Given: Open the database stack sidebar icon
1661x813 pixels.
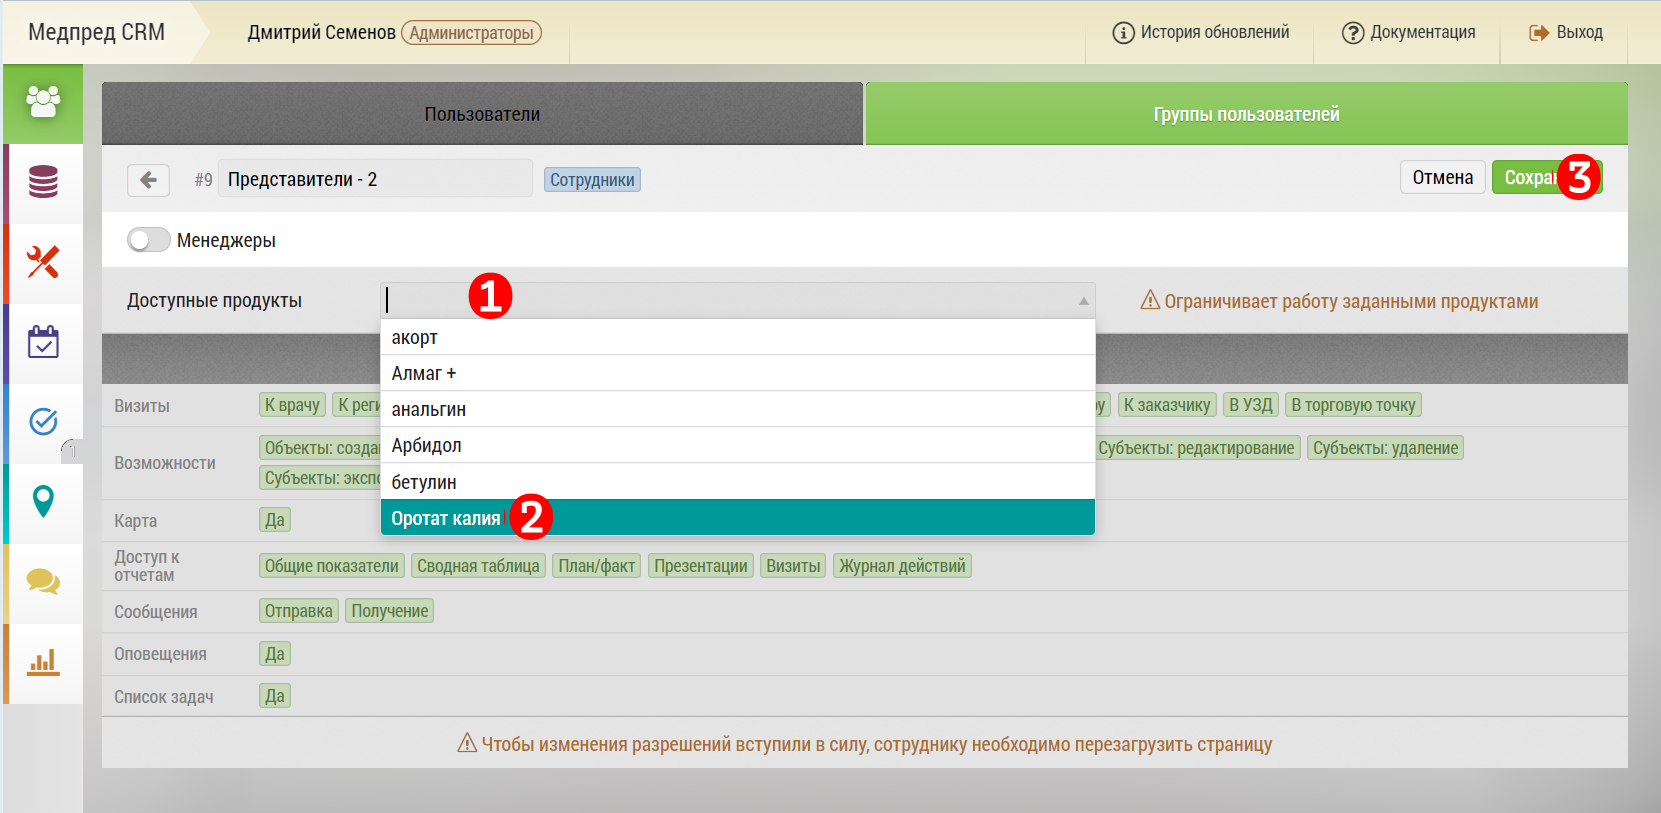Looking at the screenshot, I should (x=43, y=183).
